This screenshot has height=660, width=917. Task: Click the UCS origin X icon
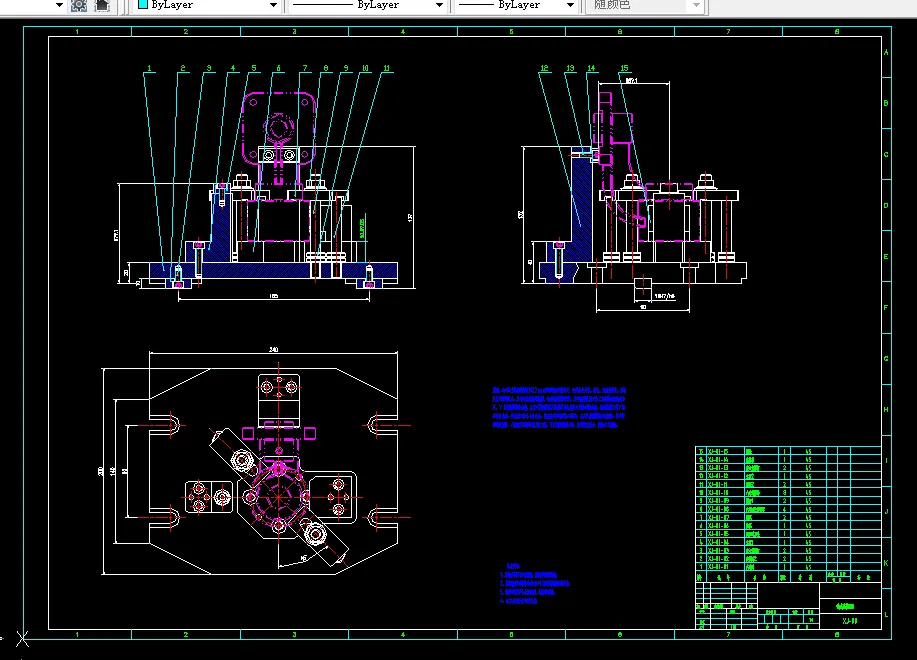(x=22, y=639)
